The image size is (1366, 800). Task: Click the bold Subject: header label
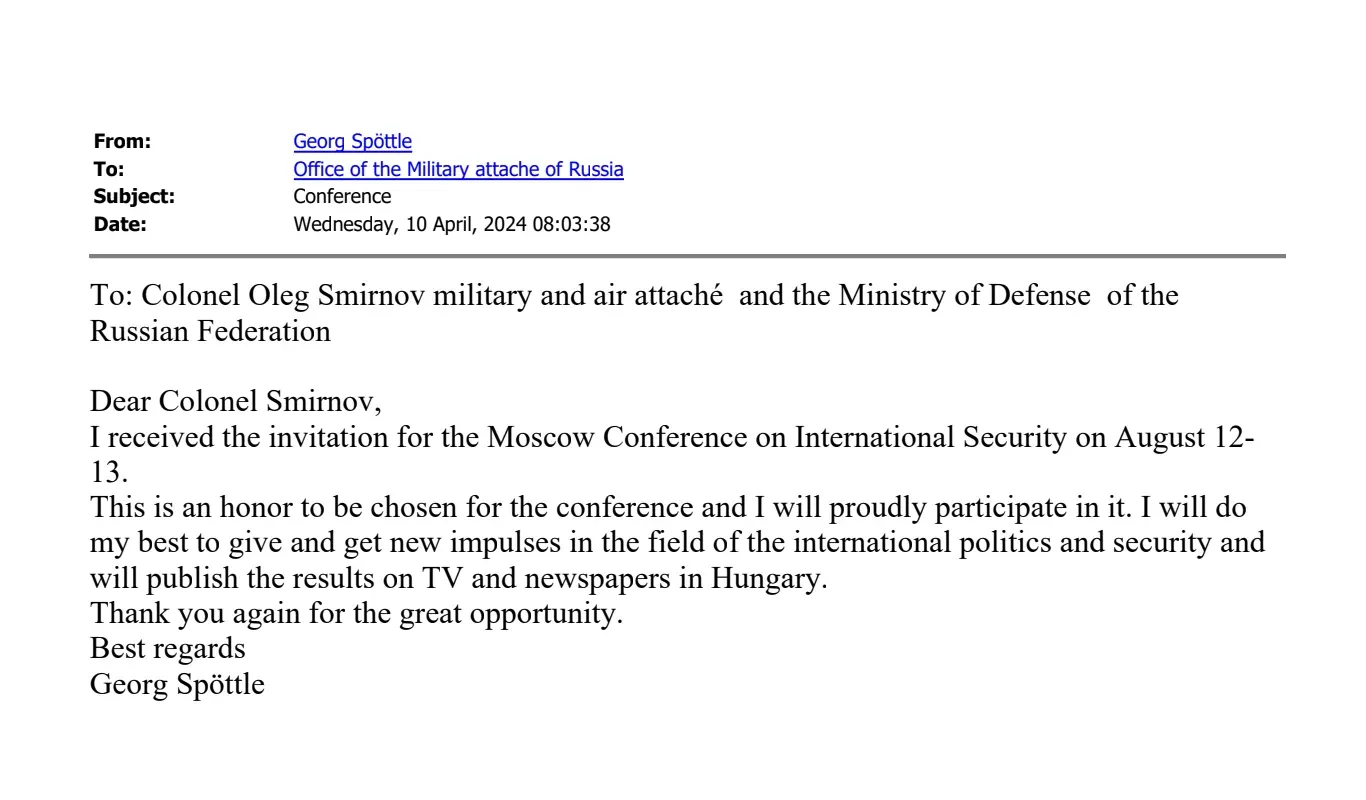point(134,196)
